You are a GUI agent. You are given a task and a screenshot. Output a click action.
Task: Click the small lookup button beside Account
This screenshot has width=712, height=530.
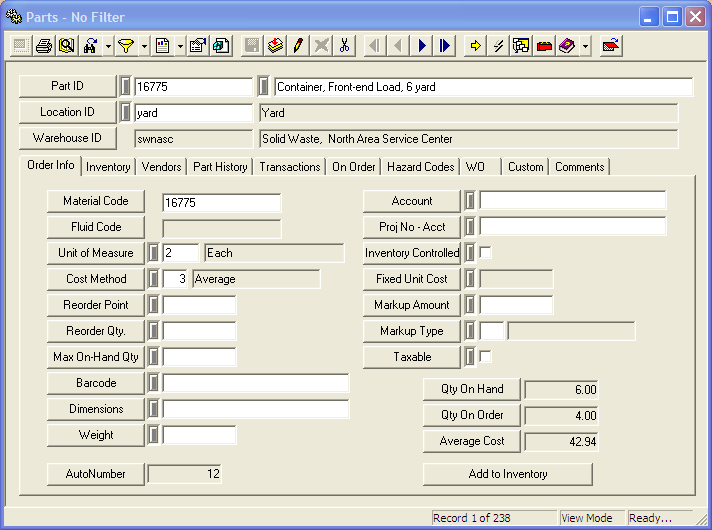pos(470,201)
